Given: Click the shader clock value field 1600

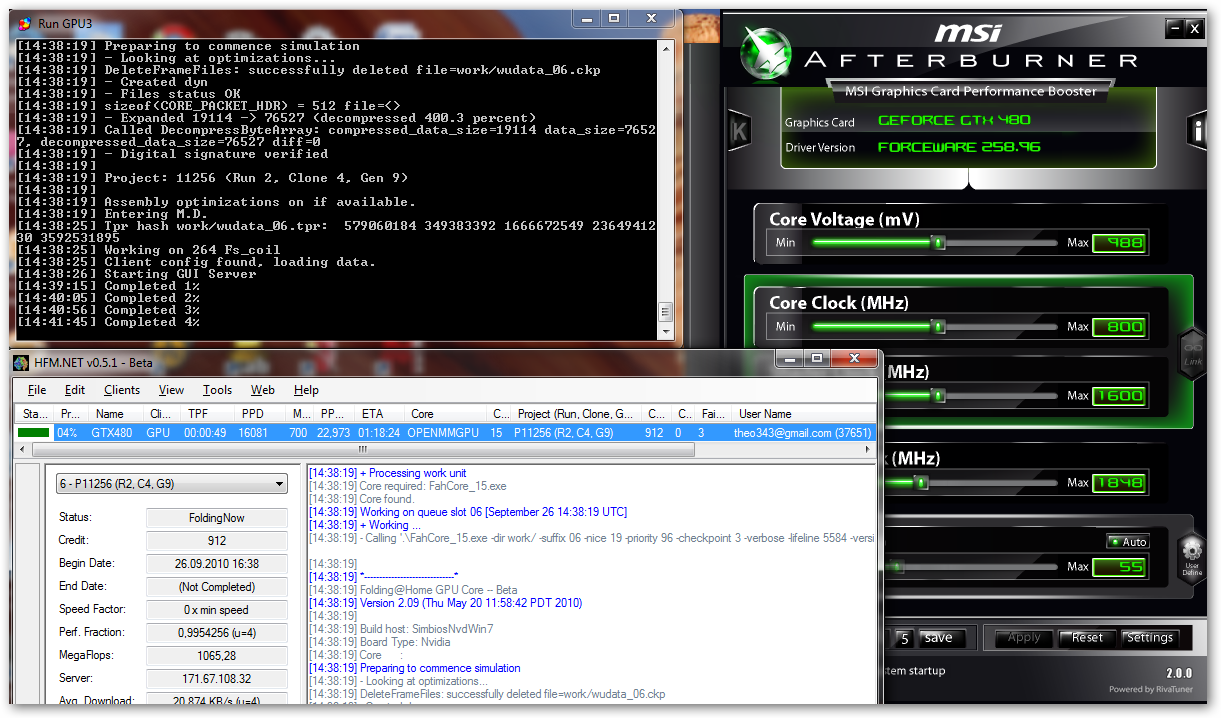Looking at the screenshot, I should tap(1119, 395).
